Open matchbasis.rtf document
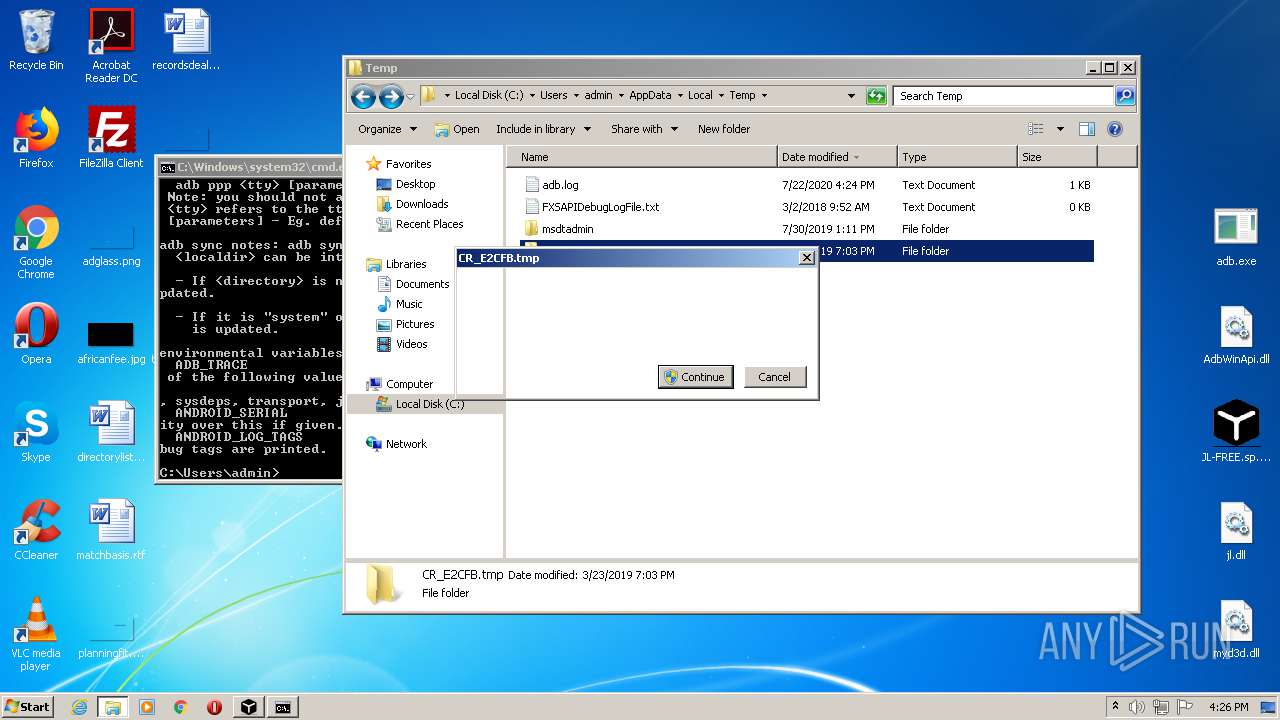Image resolution: width=1280 pixels, height=720 pixels. click(x=111, y=530)
